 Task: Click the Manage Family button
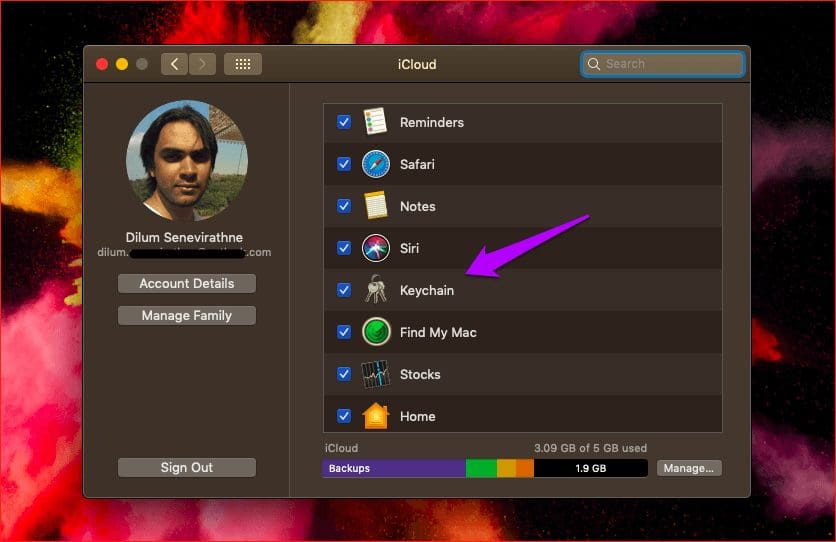click(x=187, y=316)
